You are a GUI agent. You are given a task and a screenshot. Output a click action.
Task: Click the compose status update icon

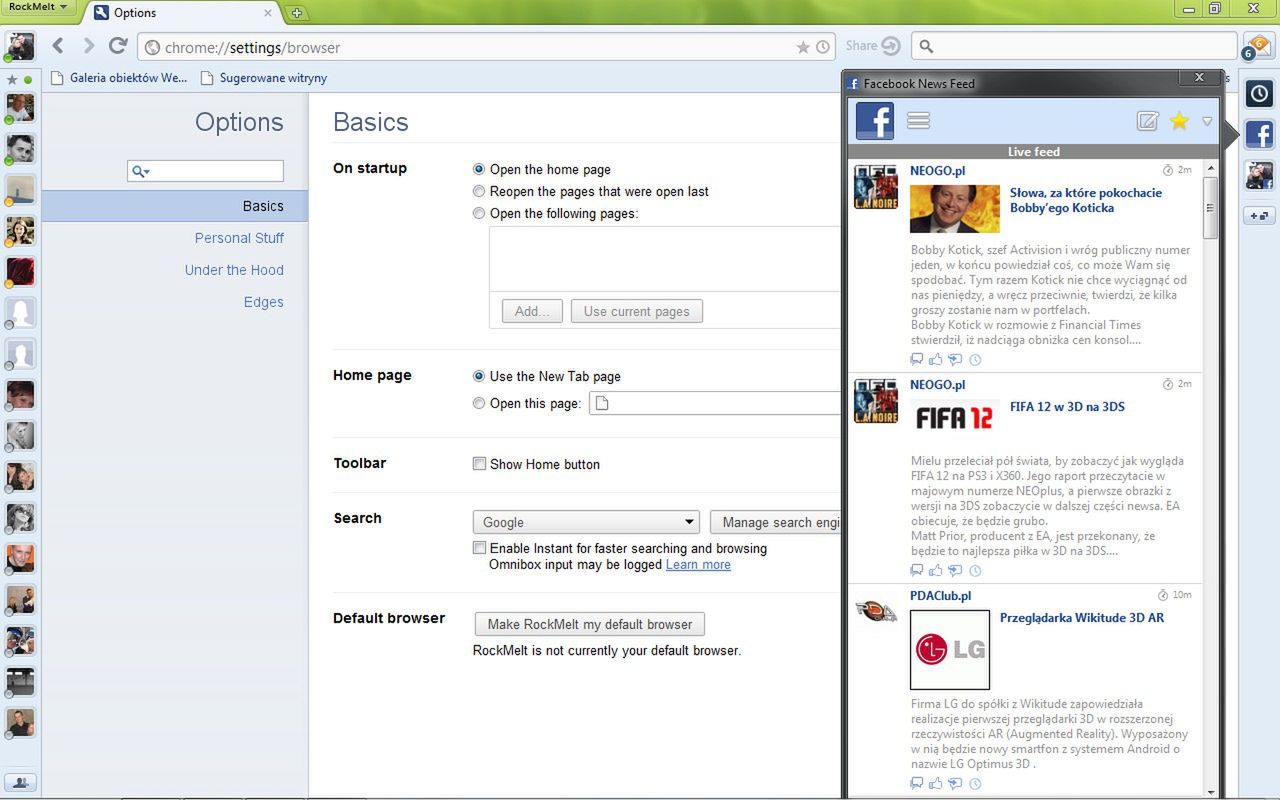1147,121
